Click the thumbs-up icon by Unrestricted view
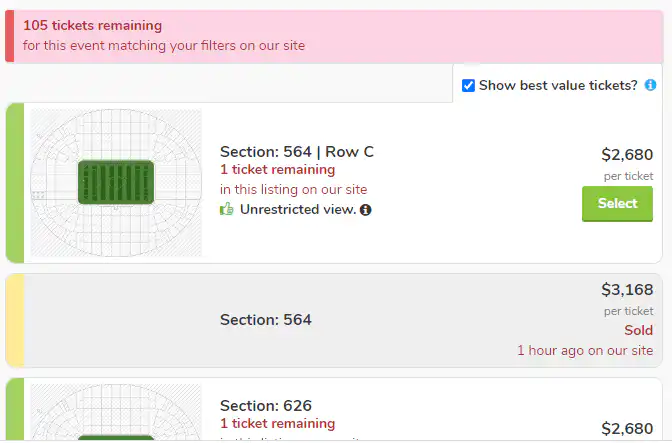The height and width of the screenshot is (443, 672). tap(227, 210)
